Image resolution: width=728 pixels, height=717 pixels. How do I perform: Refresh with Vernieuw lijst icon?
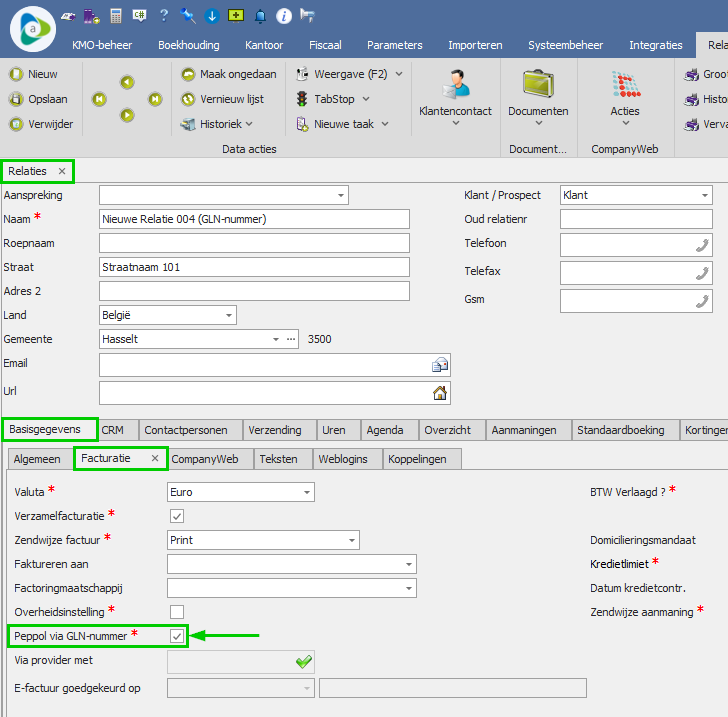(188, 99)
